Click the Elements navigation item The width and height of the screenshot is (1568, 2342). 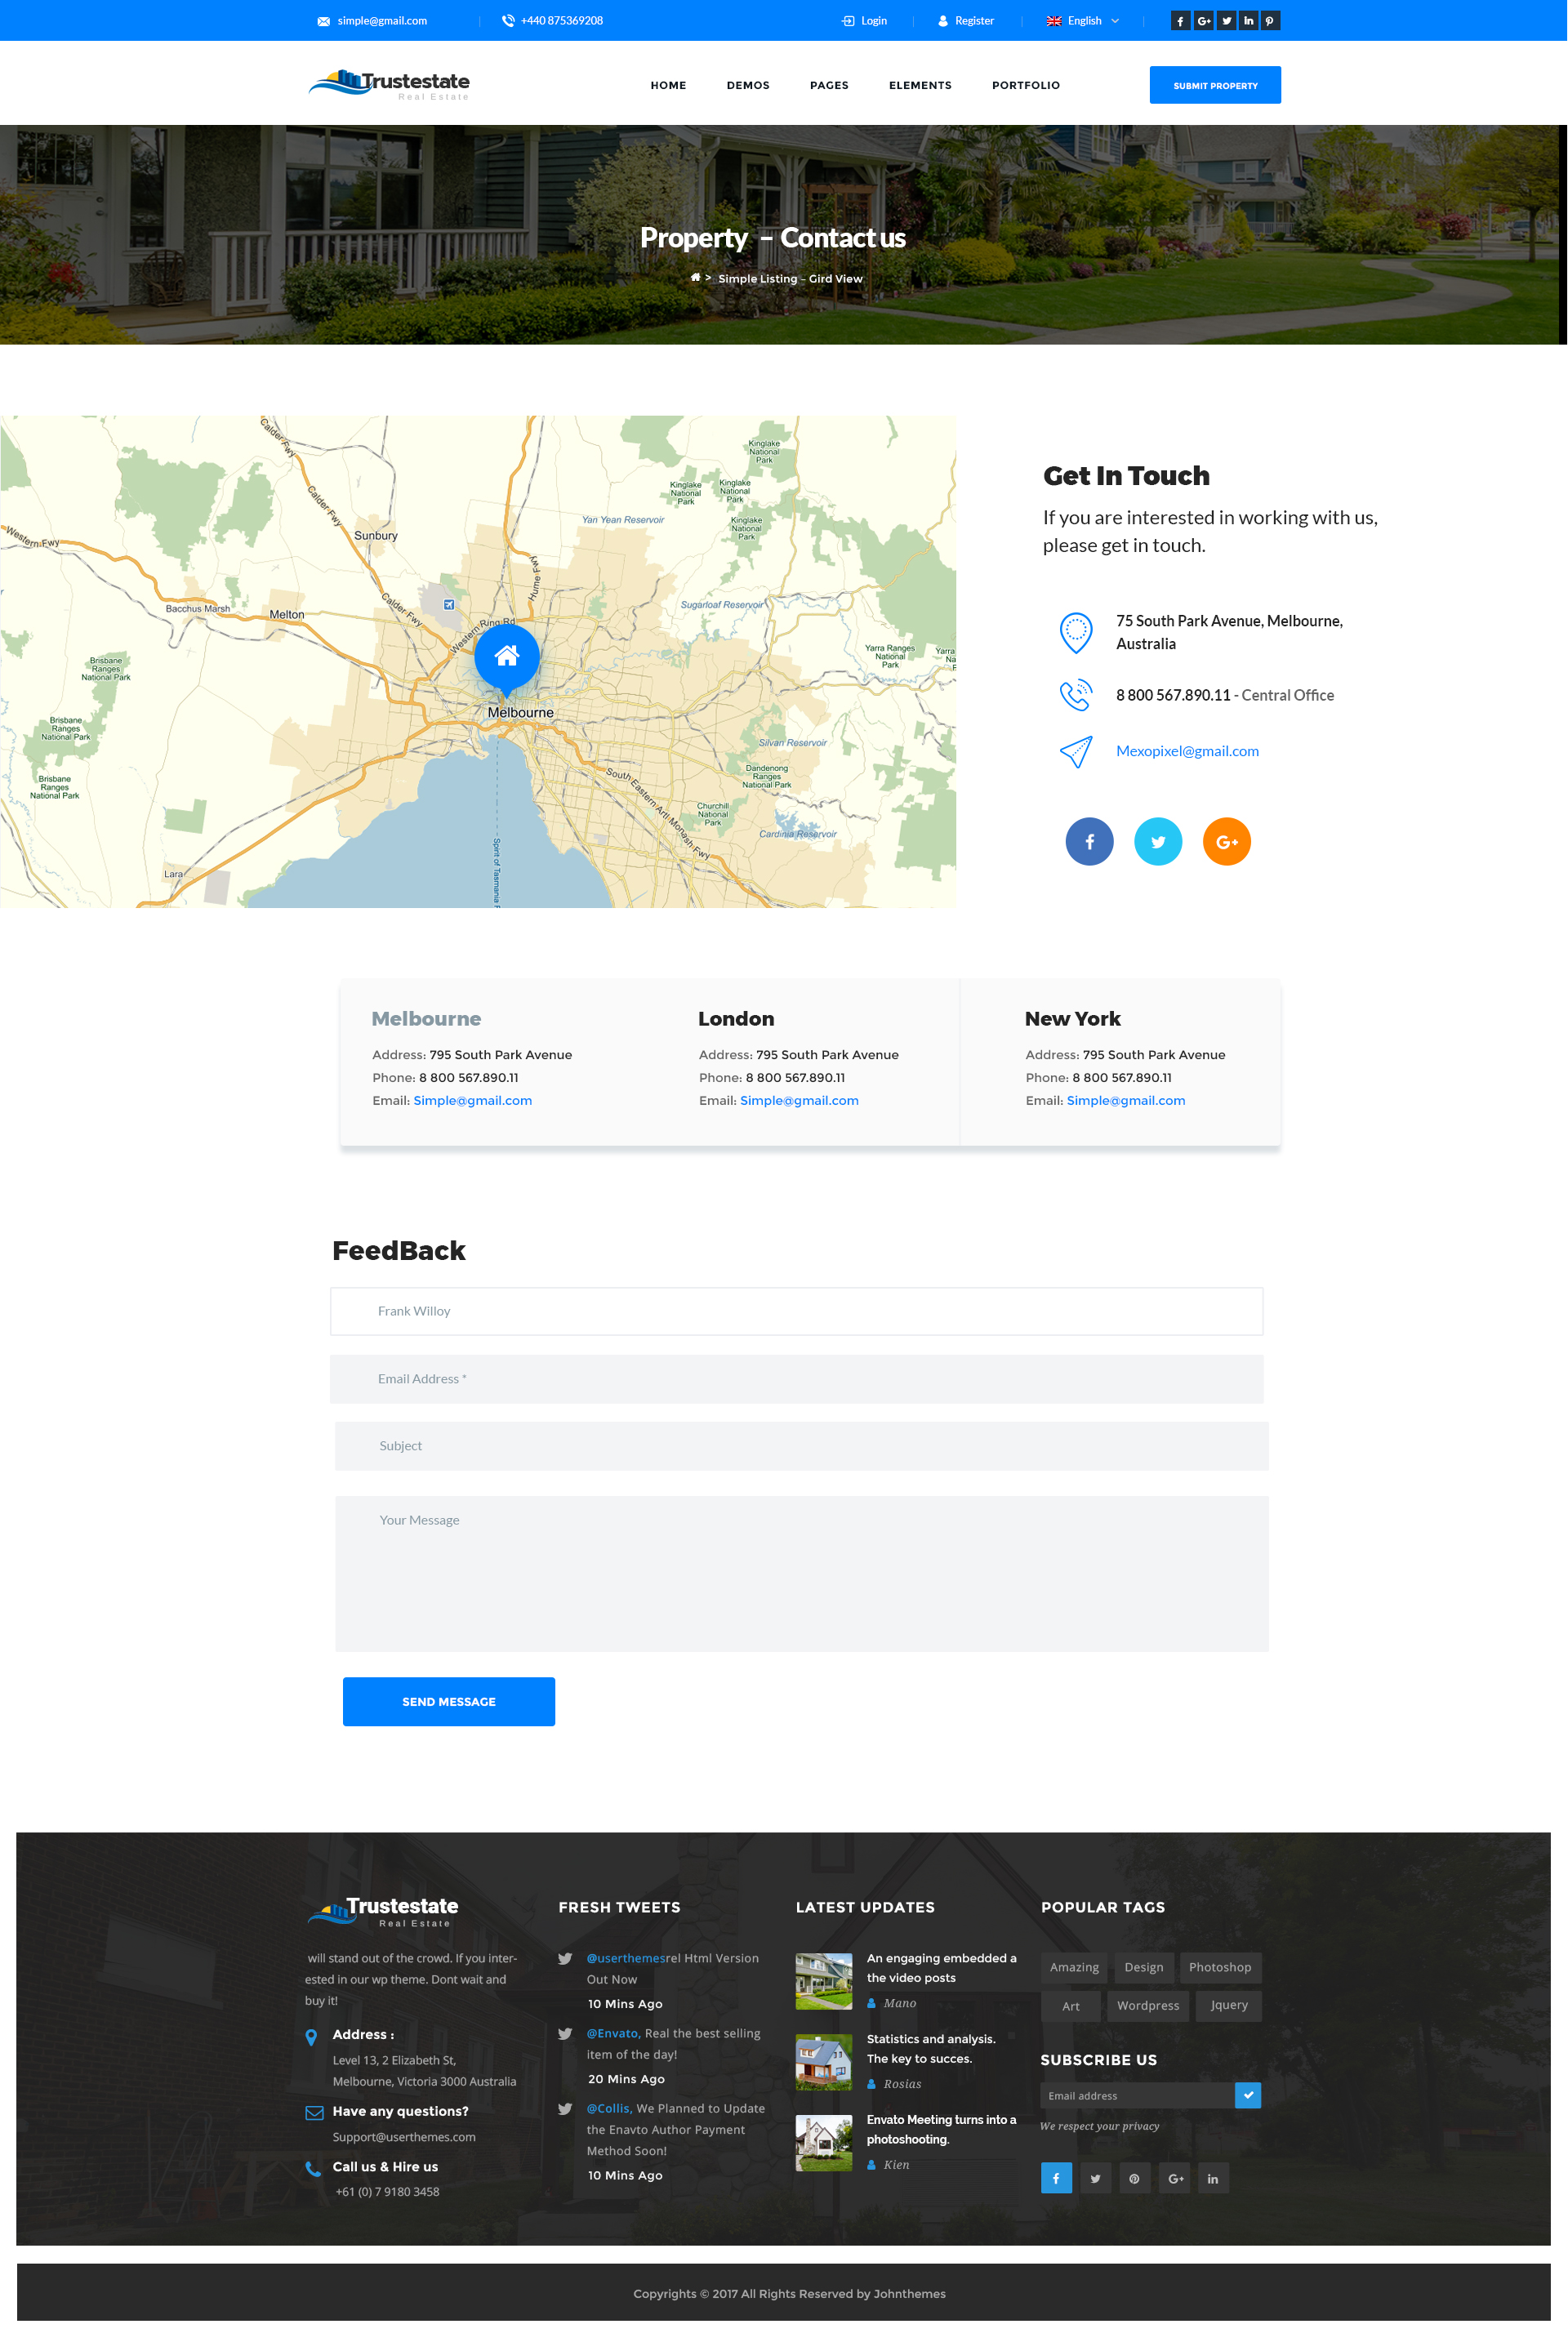pos(920,86)
